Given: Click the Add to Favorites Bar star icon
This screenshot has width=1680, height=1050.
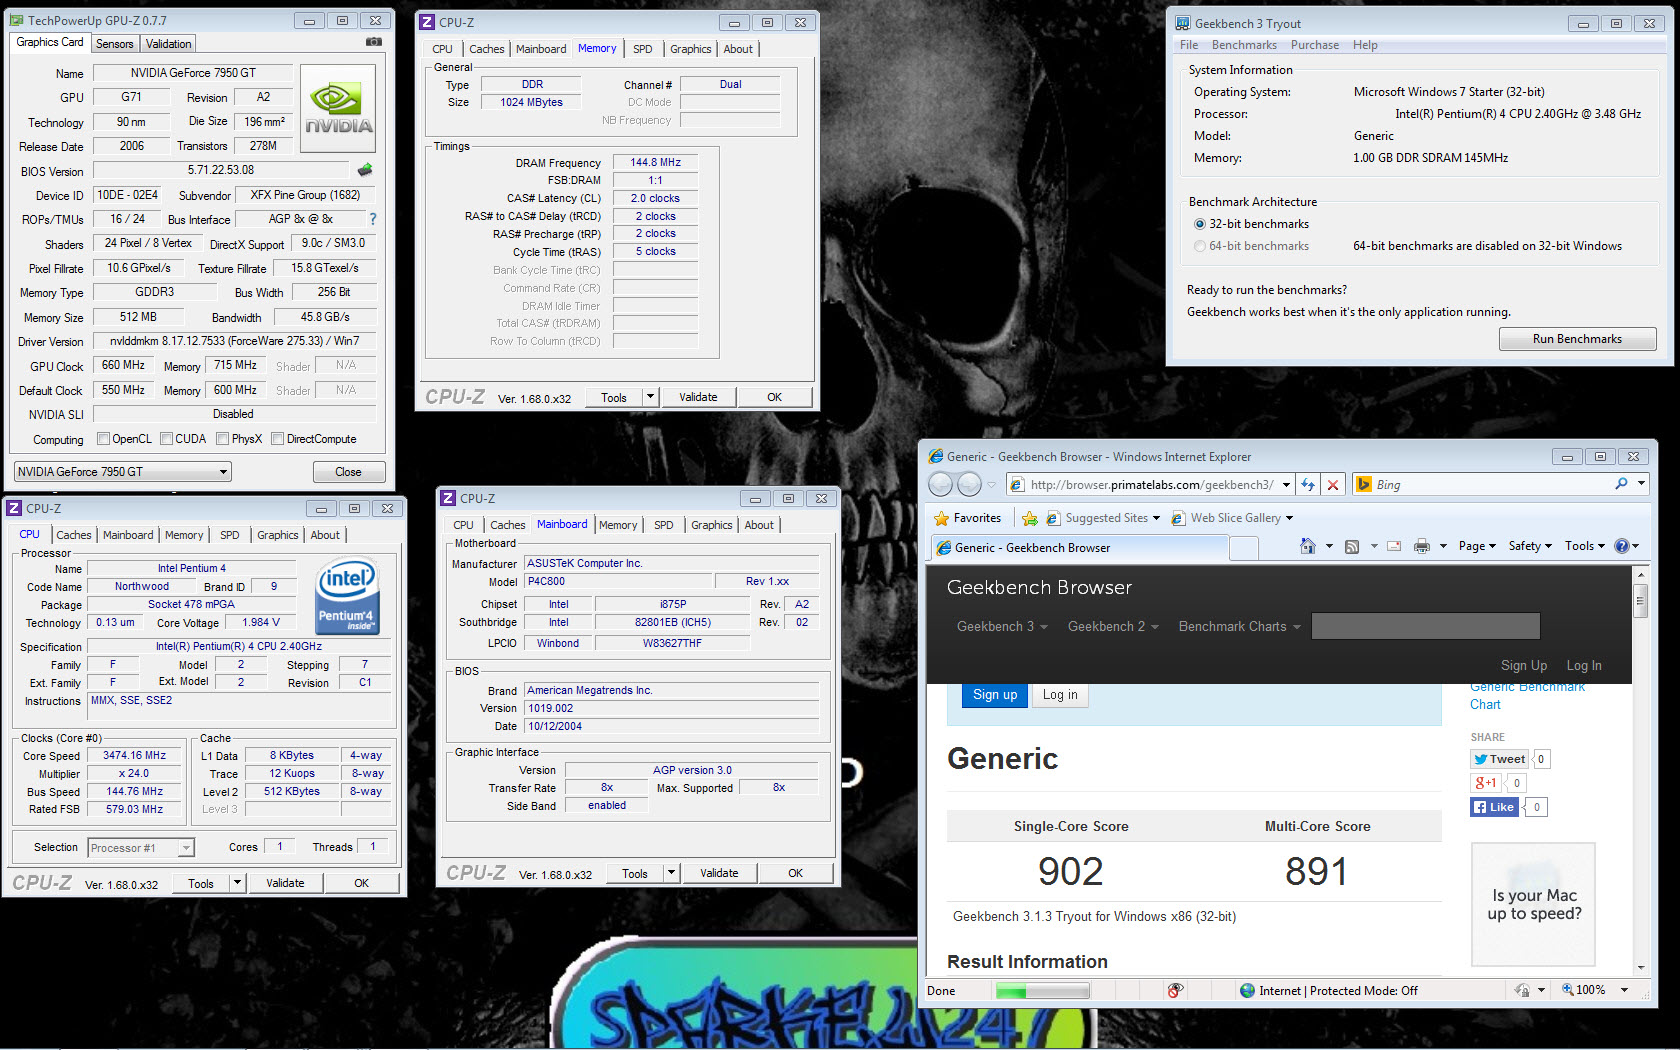Looking at the screenshot, I should (1029, 518).
